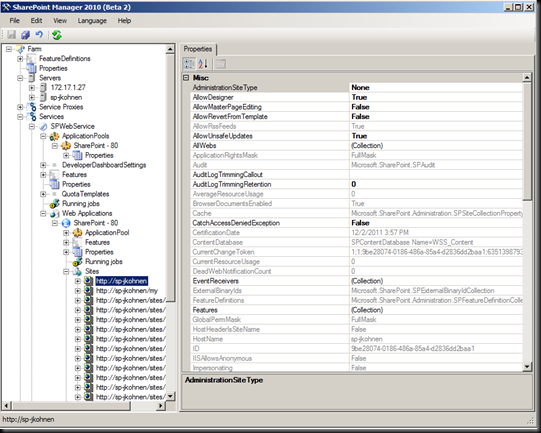Click the AuditLogTrimmingRetention value 0
Viewport: 541px width, 433px height.
point(354,184)
